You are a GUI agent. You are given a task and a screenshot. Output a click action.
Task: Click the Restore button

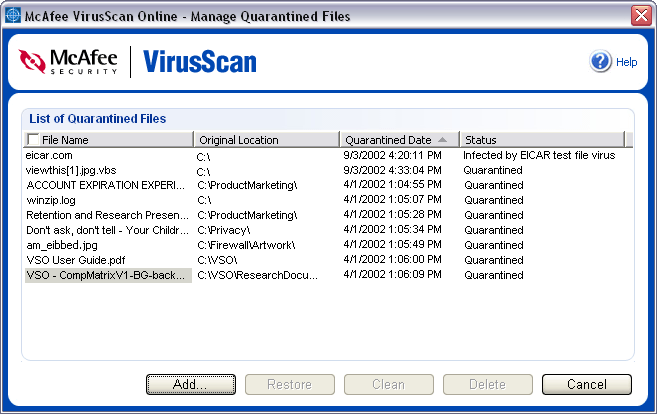pos(290,384)
